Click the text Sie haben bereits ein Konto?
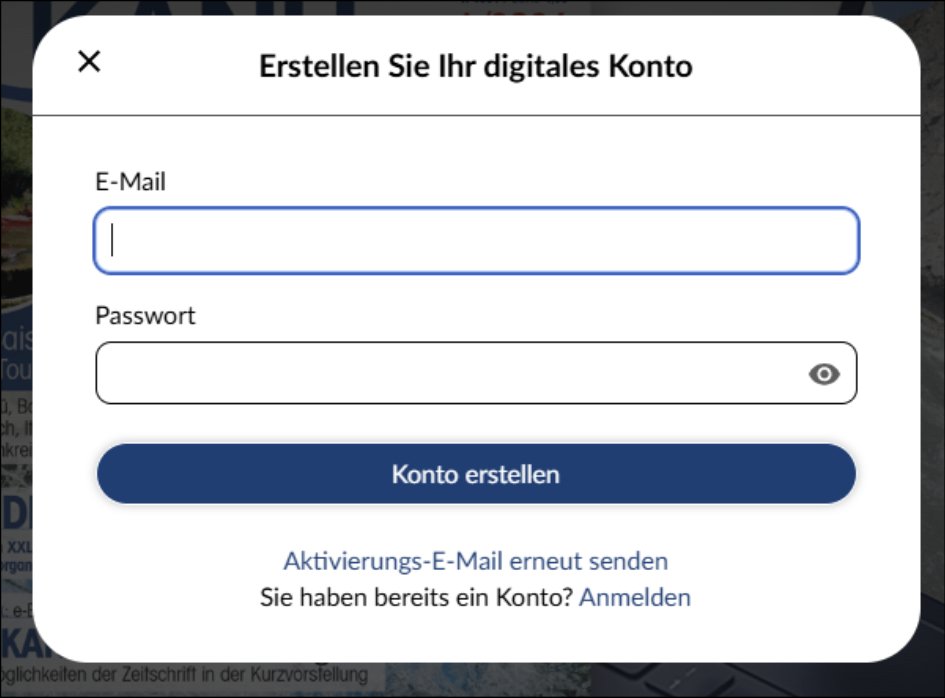The width and height of the screenshot is (945, 698). 416,598
